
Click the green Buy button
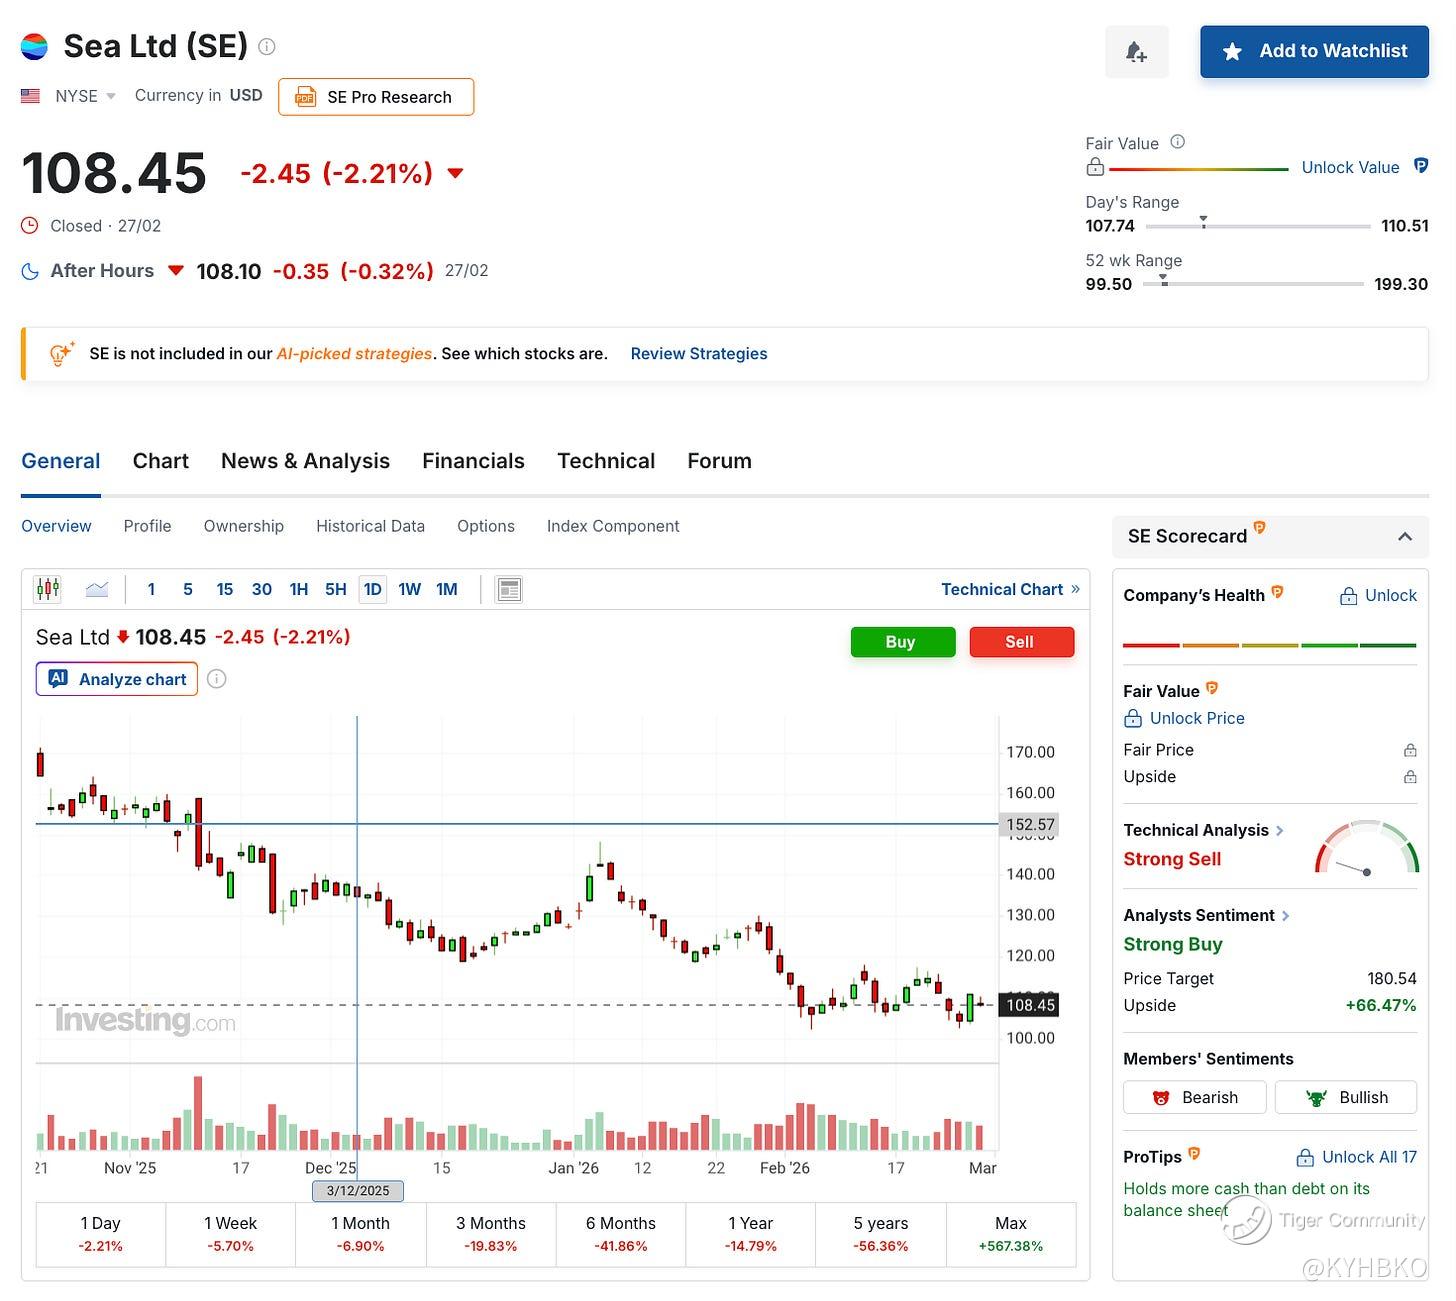[x=902, y=642]
